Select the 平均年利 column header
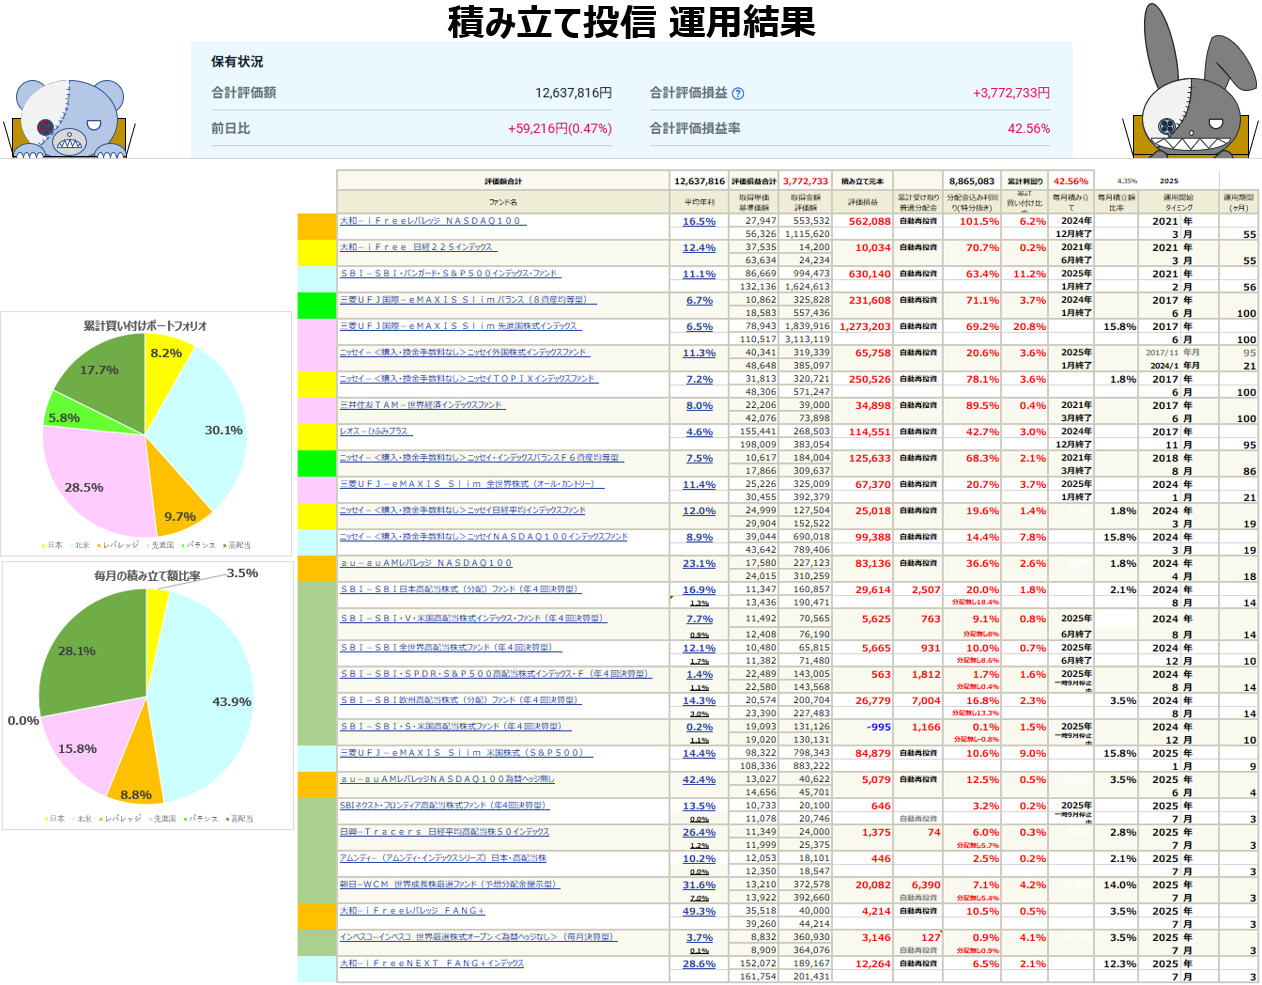Viewport: 1262px width, 985px height. (699, 202)
